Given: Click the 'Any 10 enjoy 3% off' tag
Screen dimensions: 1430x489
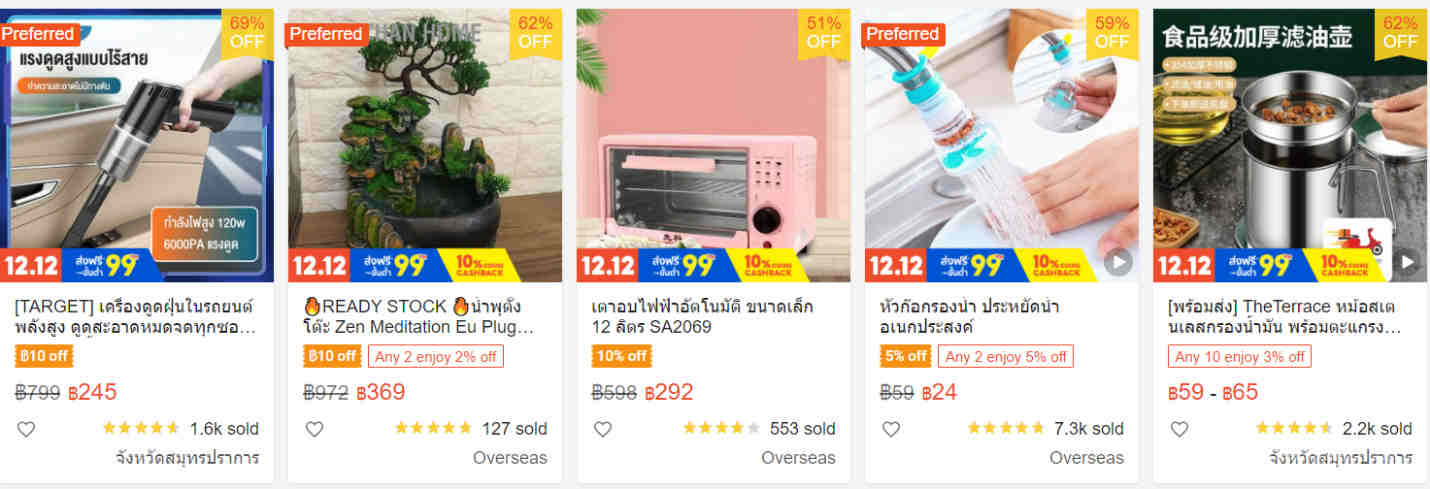Looking at the screenshot, I should [x=1239, y=356].
